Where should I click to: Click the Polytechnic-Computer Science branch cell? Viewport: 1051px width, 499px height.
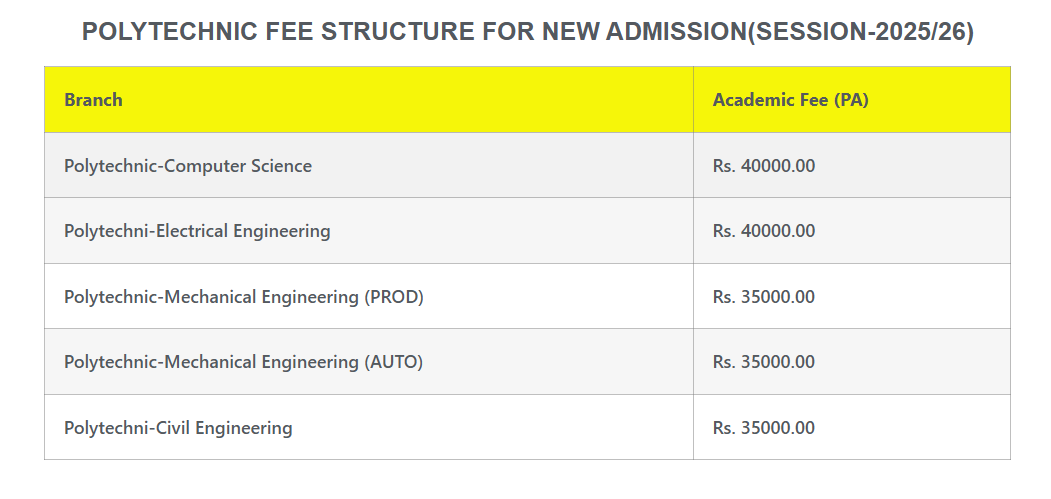point(188,166)
